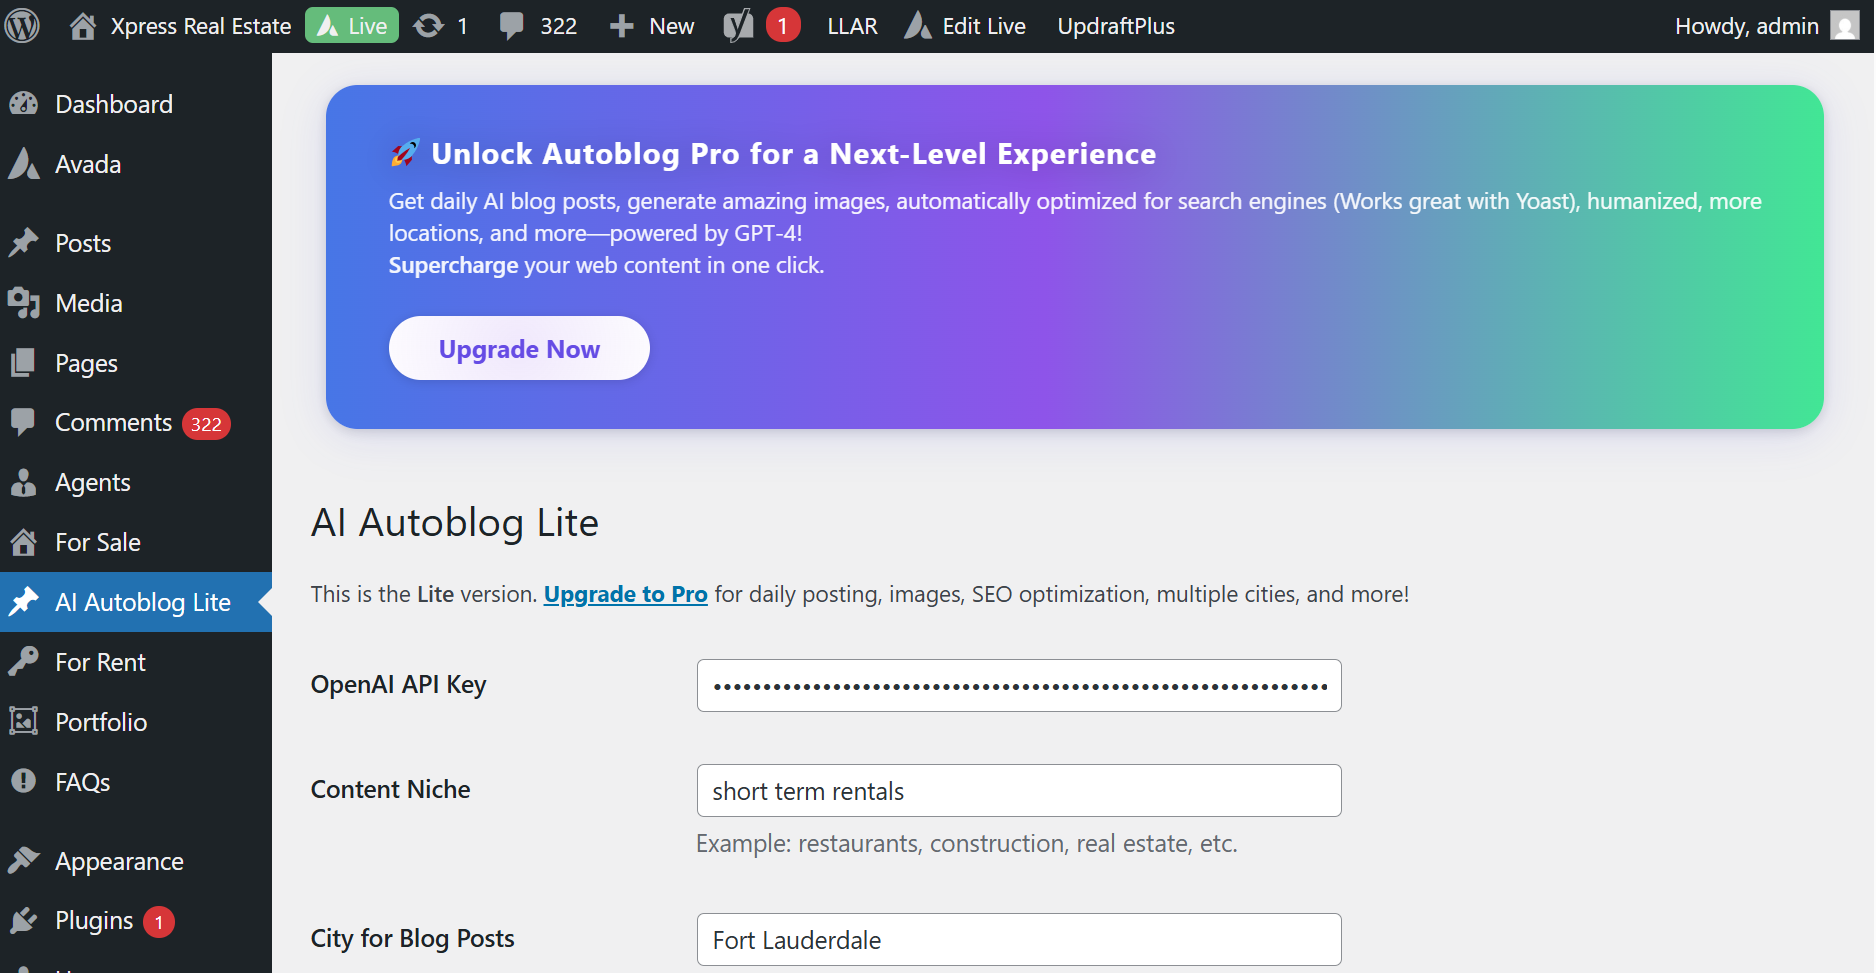Click Howdy, admin account menu
1876x973 pixels.
pyautogui.click(x=1746, y=26)
